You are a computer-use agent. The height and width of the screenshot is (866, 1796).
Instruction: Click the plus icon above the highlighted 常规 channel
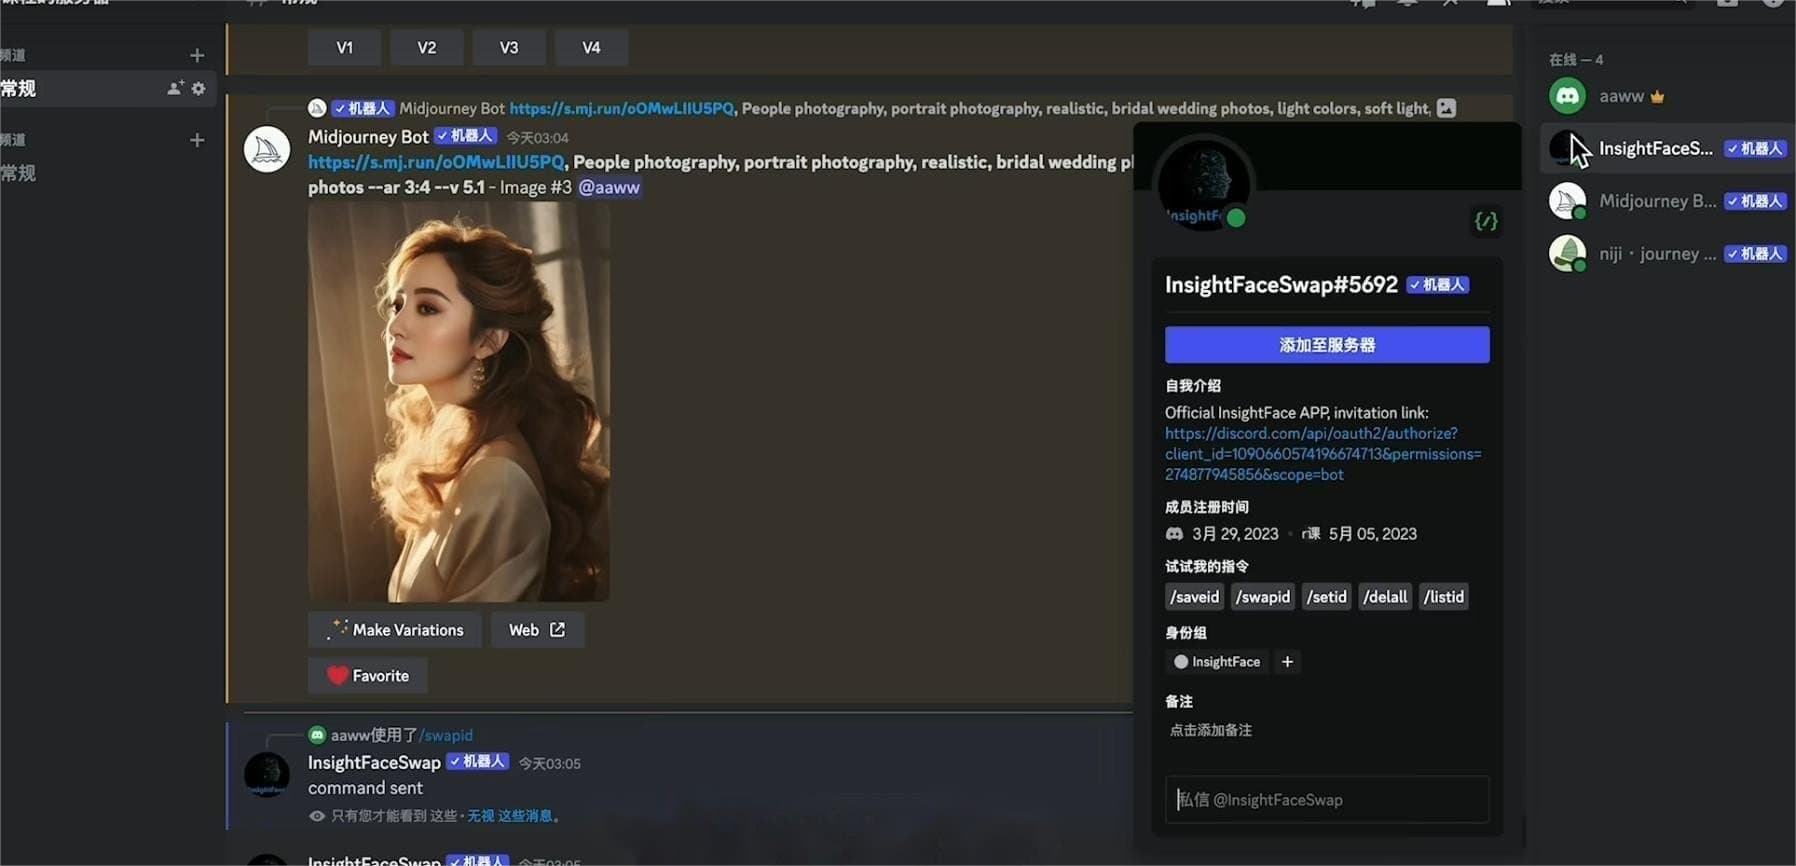click(x=197, y=55)
